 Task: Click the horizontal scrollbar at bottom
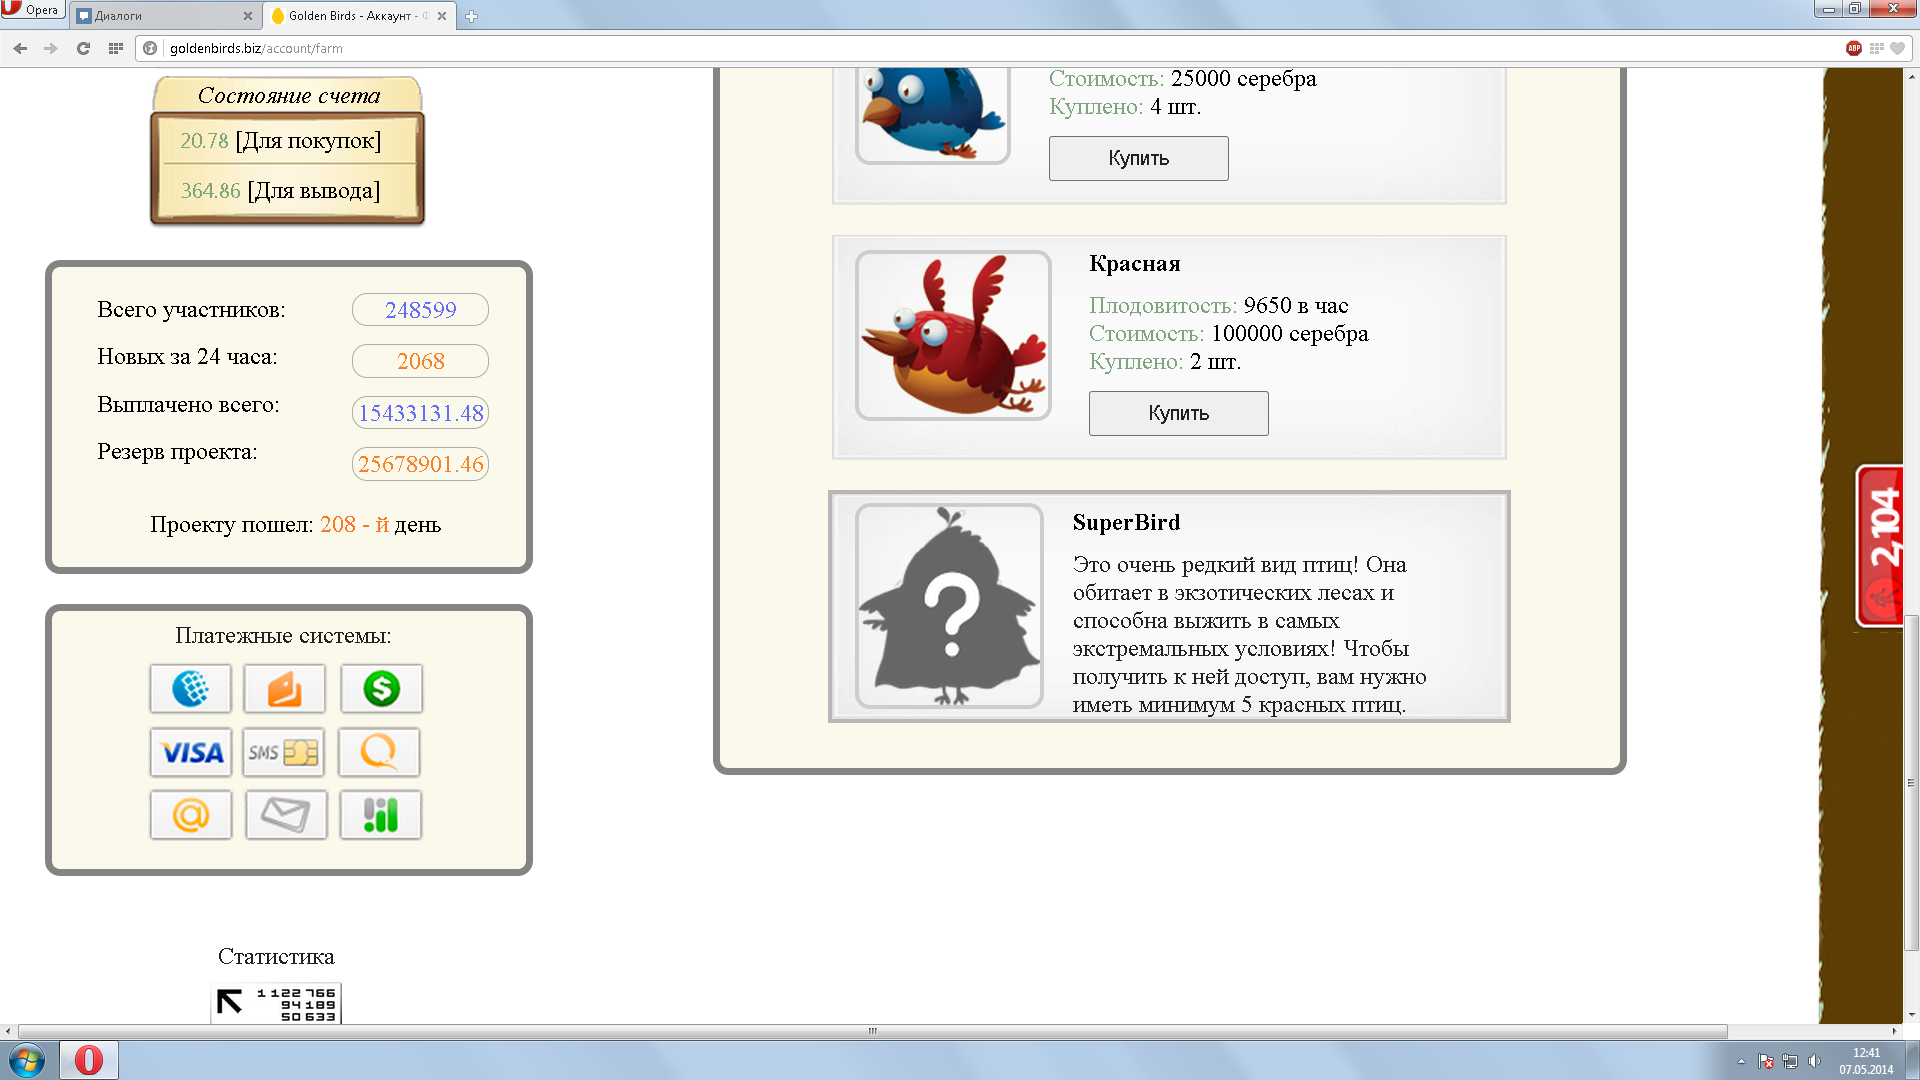872,1031
